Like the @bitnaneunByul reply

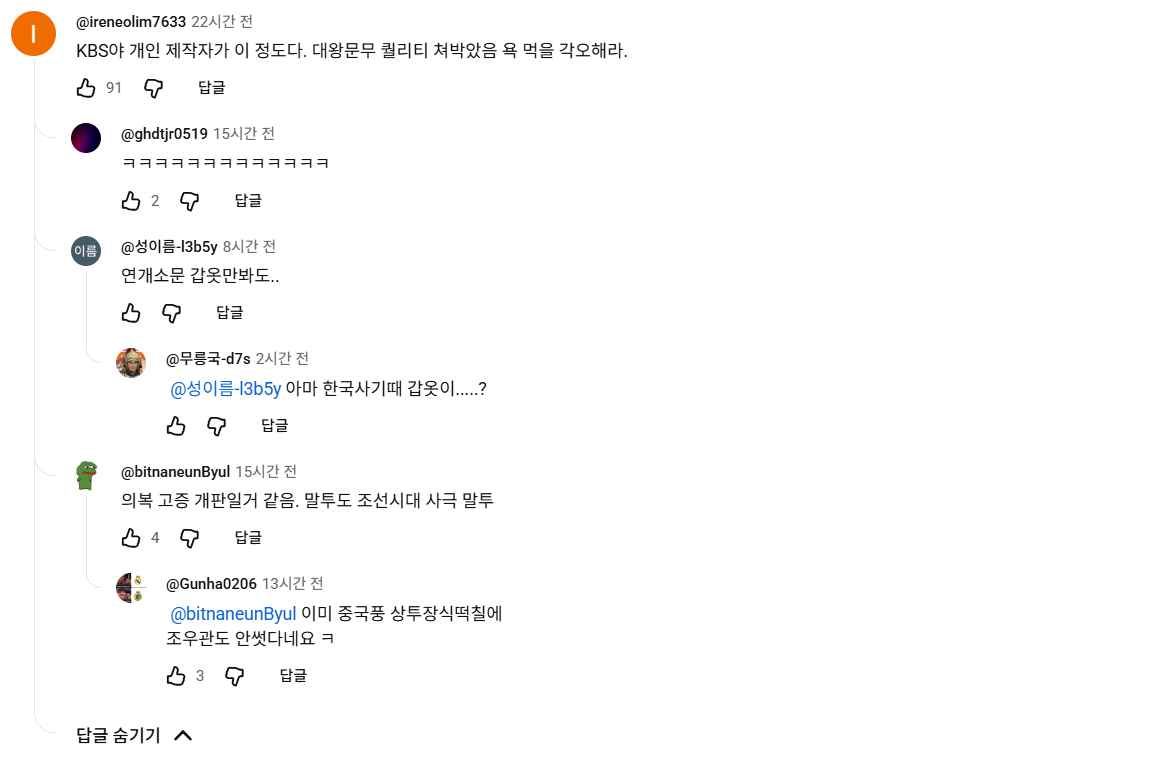pos(131,538)
